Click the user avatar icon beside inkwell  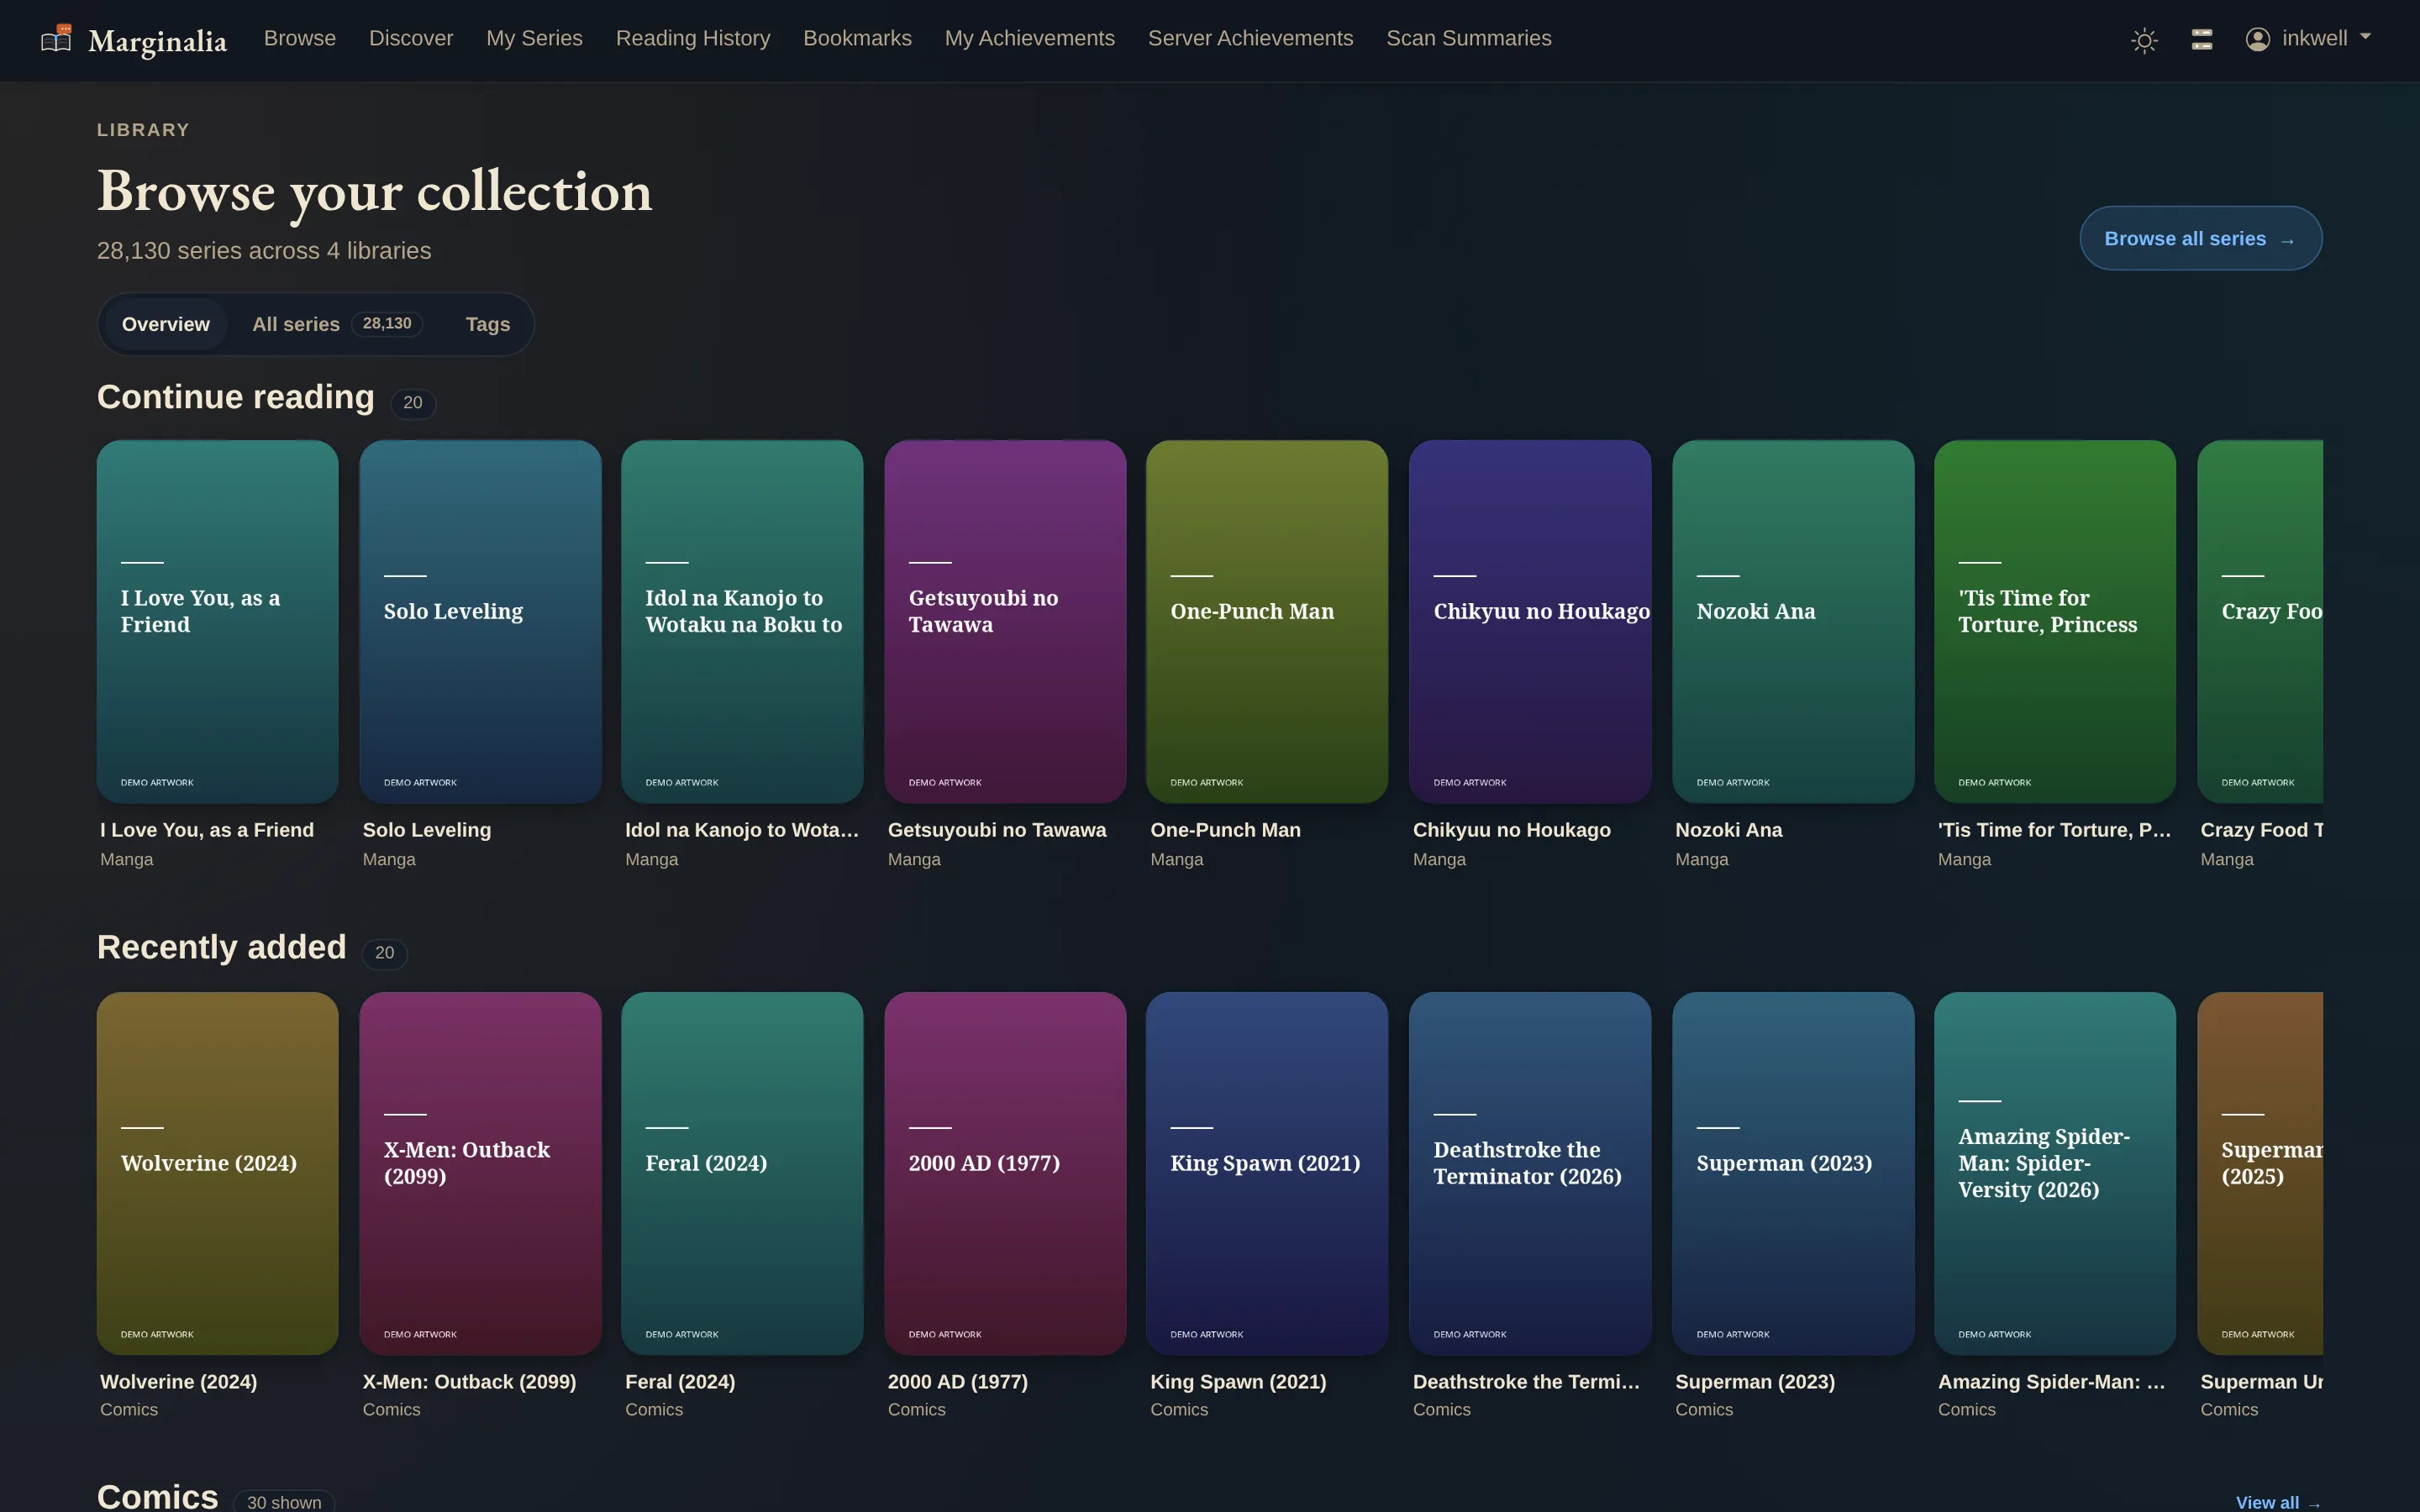(x=2258, y=39)
